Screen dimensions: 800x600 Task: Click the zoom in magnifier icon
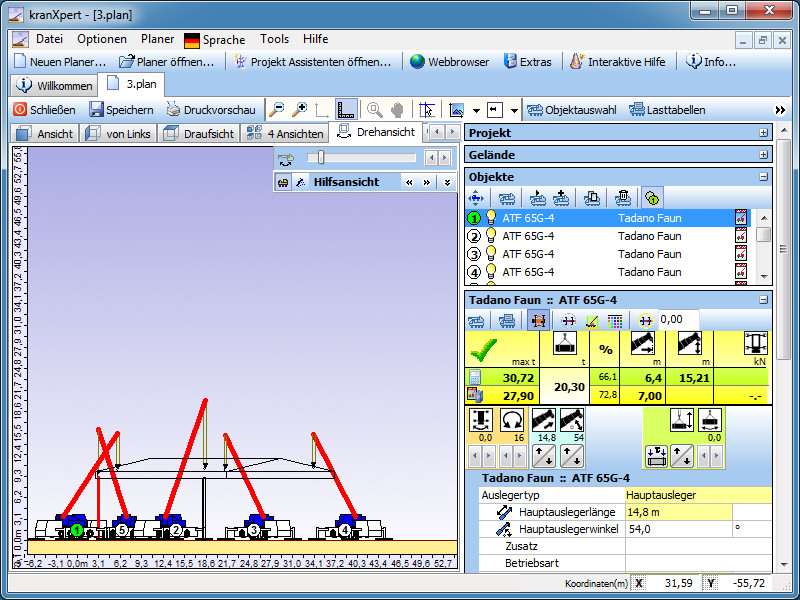[x=299, y=110]
